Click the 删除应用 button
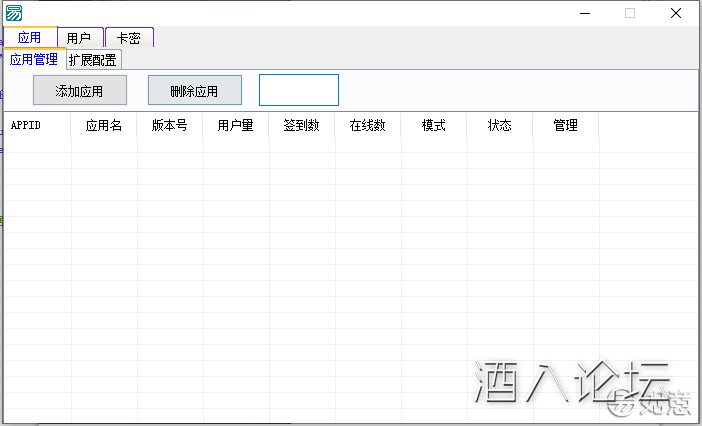Viewport: 702px width, 426px height. pos(194,91)
